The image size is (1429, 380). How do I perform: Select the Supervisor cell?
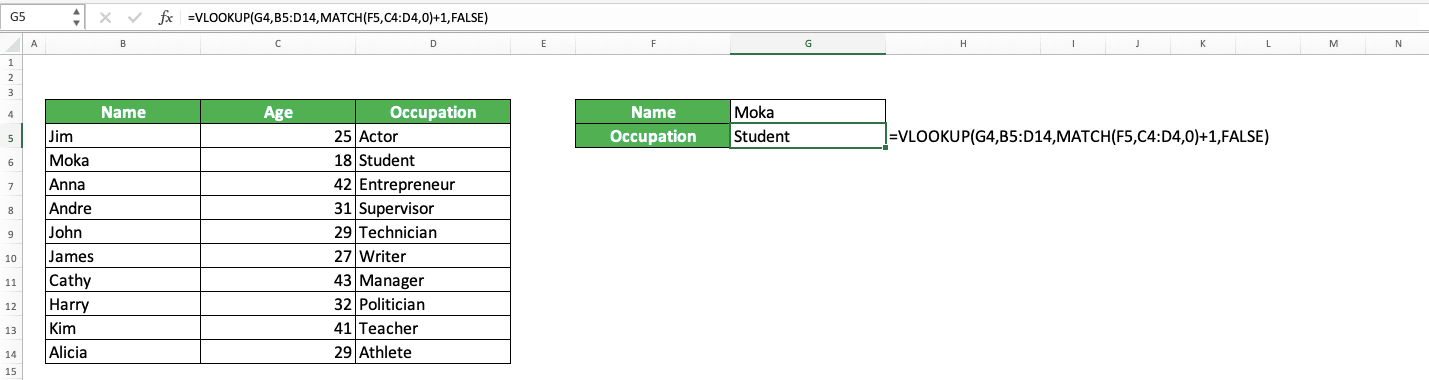(432, 208)
